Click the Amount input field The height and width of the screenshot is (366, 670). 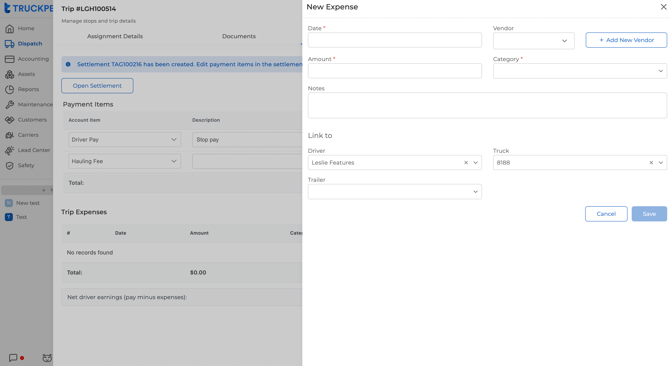pos(394,71)
